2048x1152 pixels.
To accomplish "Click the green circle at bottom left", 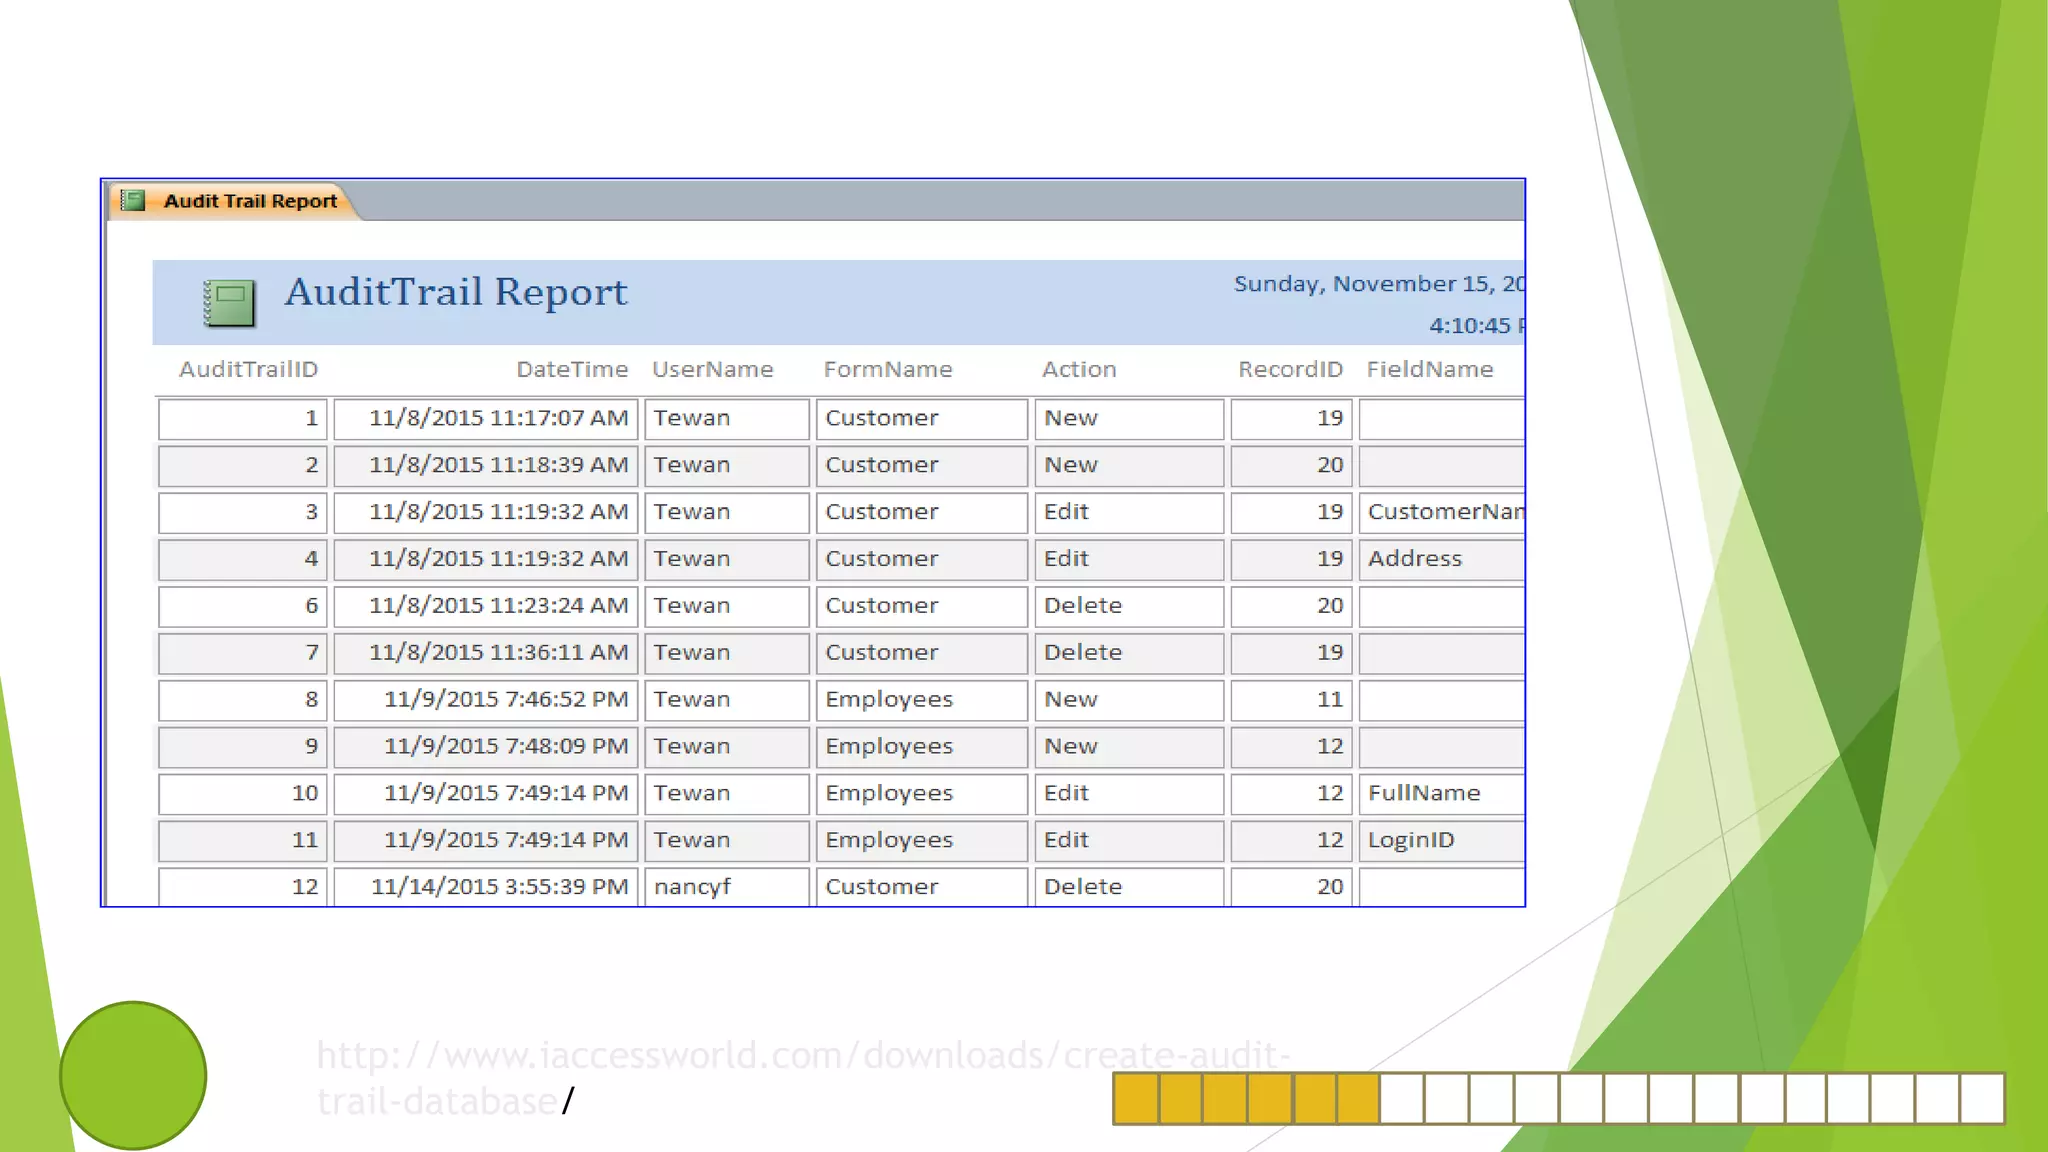I will point(133,1075).
